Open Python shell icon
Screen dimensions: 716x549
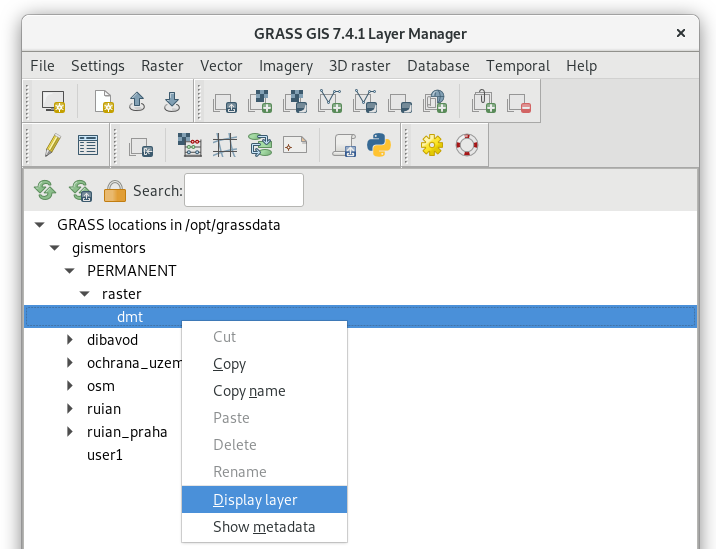(379, 145)
